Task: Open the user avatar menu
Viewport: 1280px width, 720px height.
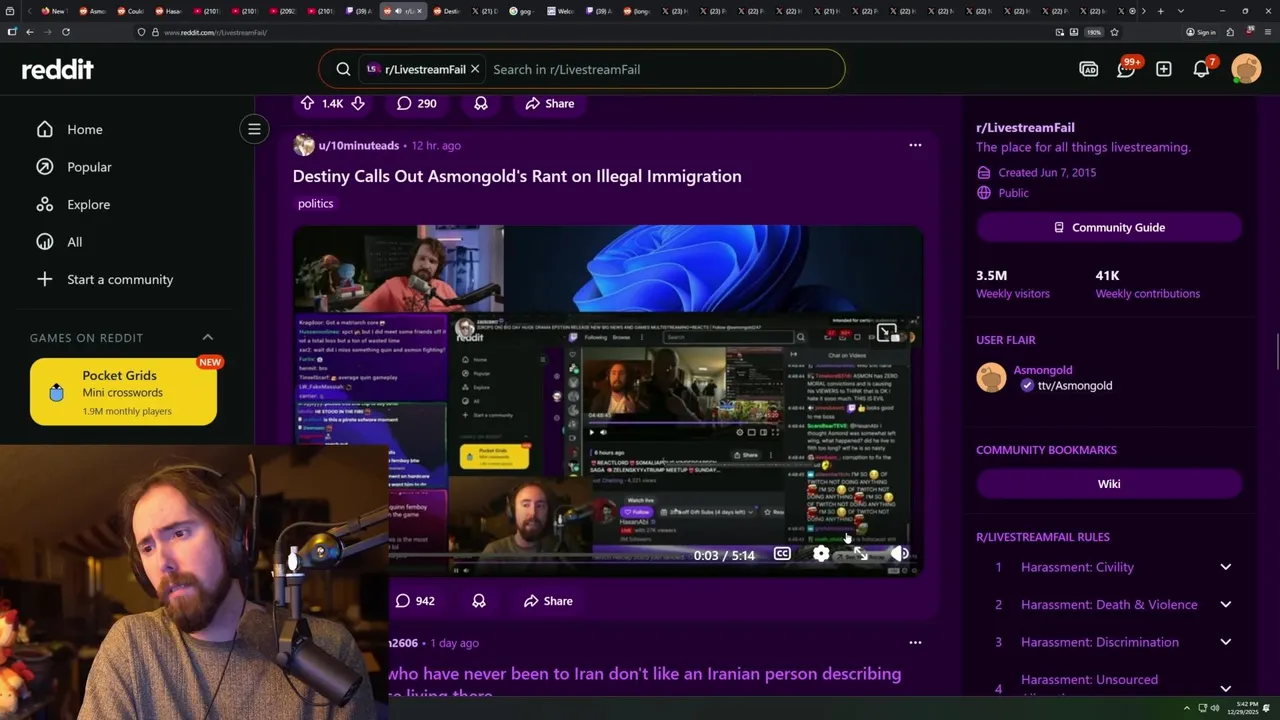Action: pyautogui.click(x=1246, y=69)
